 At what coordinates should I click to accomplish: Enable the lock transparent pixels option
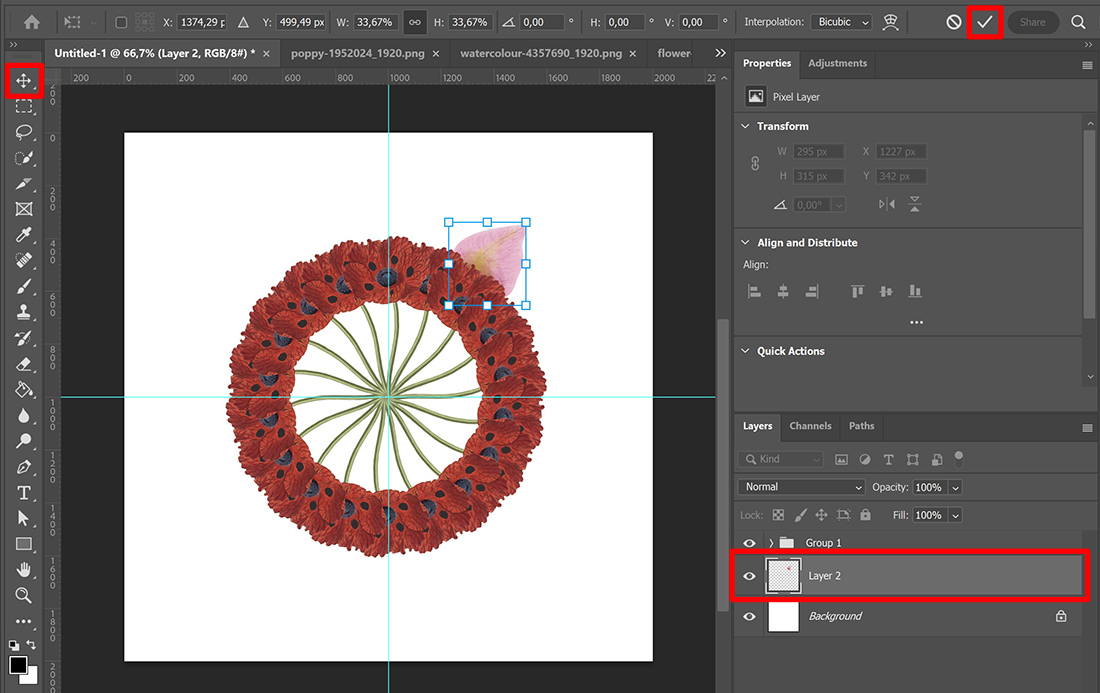tap(778, 514)
